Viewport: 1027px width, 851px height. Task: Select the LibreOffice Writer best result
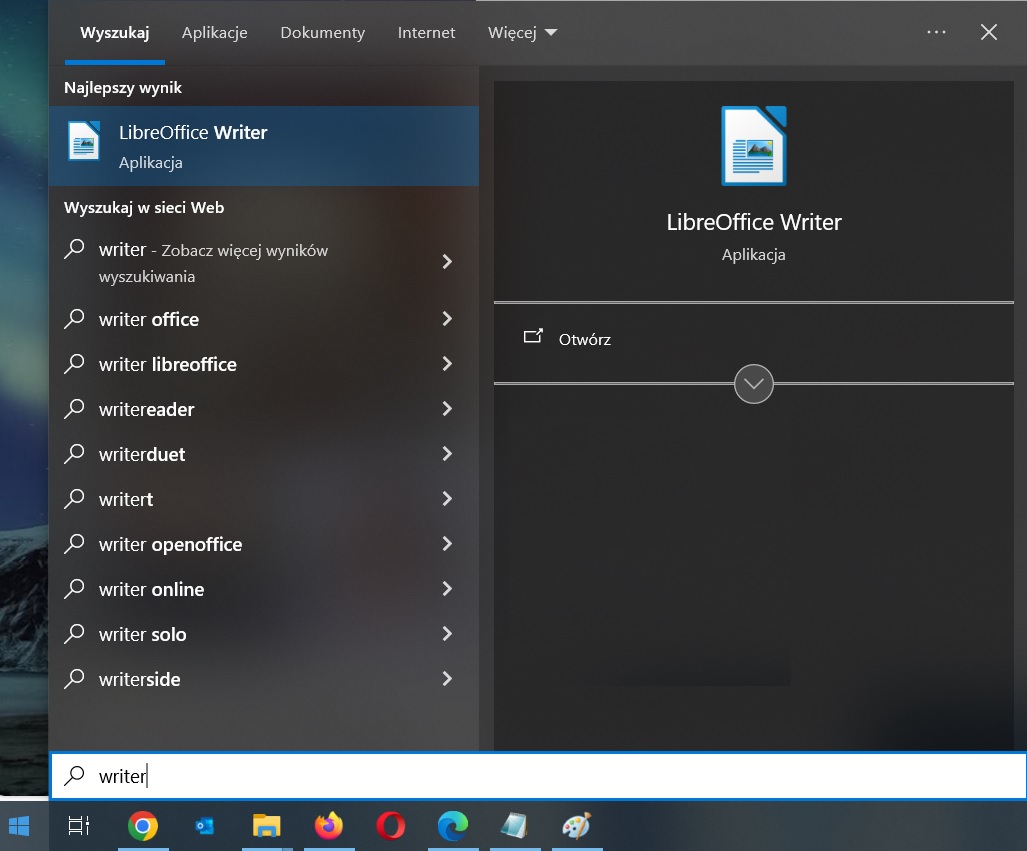click(263, 146)
